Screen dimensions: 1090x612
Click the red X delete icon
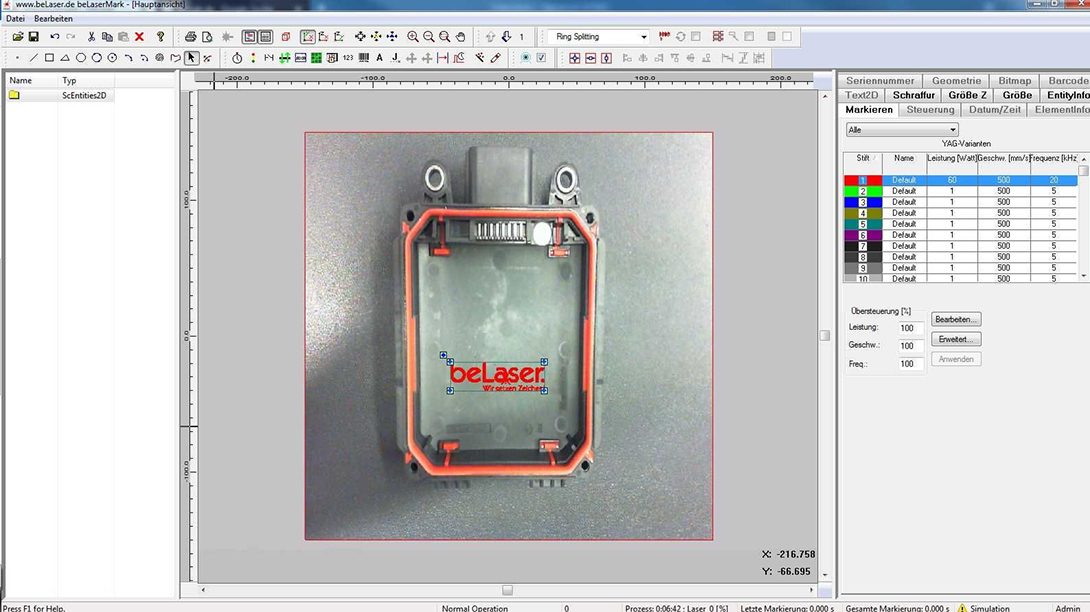(x=139, y=37)
